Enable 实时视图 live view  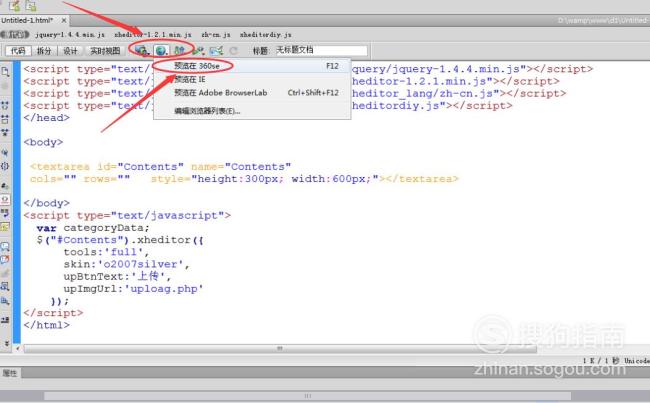click(105, 51)
